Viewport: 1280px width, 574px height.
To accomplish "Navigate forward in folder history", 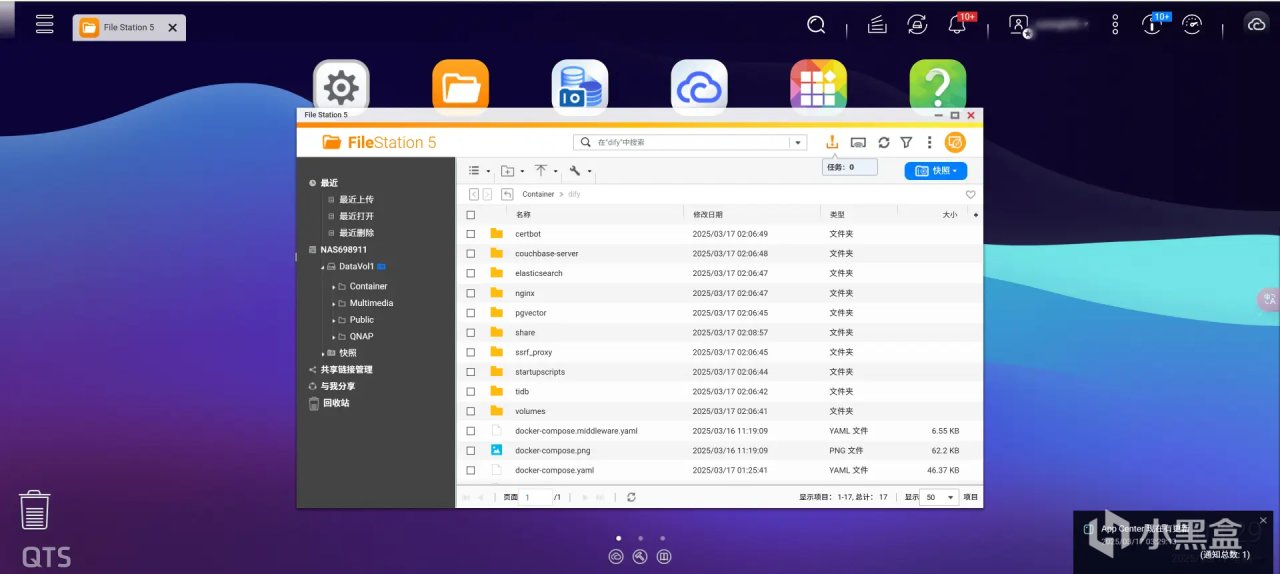I will [487, 194].
